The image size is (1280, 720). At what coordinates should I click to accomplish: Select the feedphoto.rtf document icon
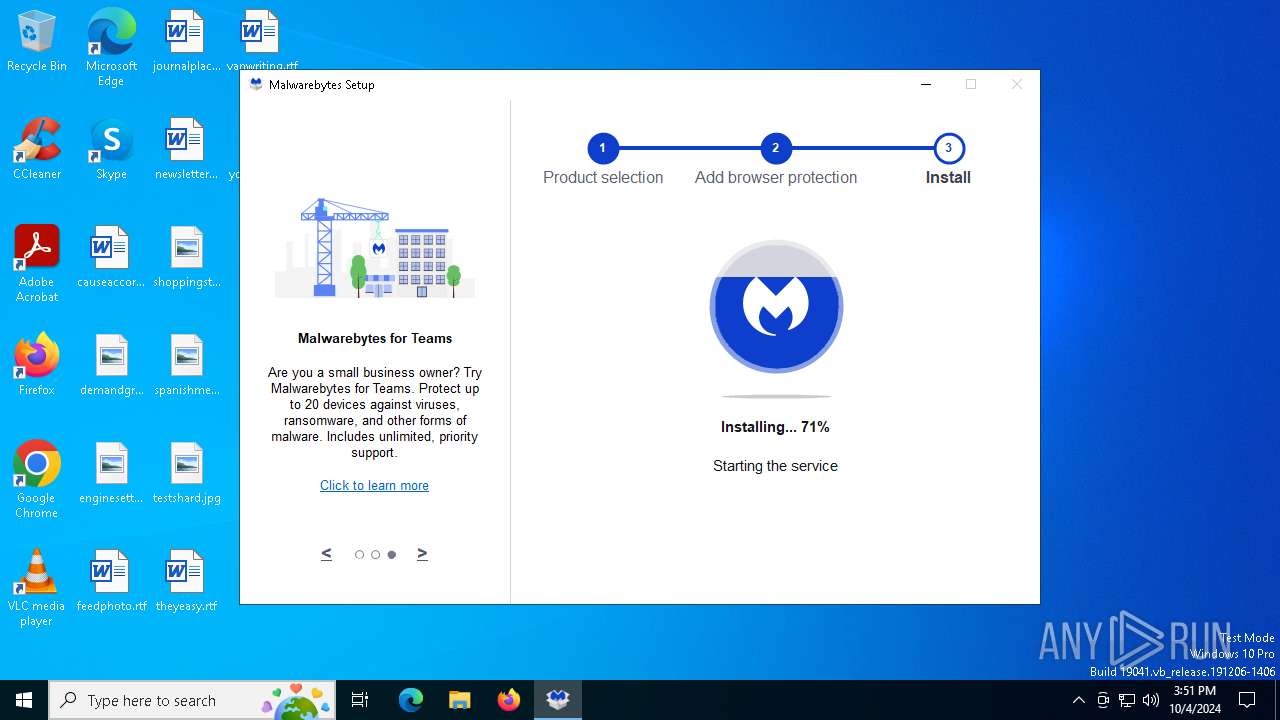pyautogui.click(x=111, y=582)
